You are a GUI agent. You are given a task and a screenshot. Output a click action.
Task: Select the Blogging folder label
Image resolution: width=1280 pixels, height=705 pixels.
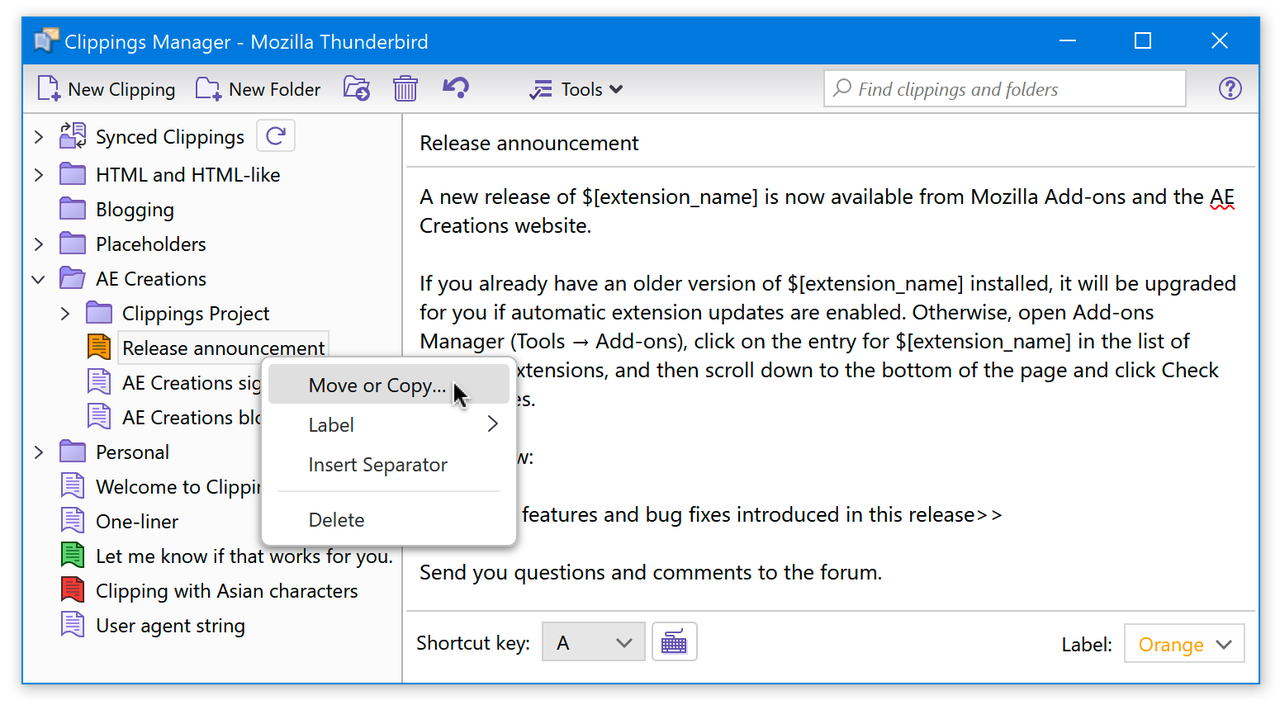tap(135, 210)
